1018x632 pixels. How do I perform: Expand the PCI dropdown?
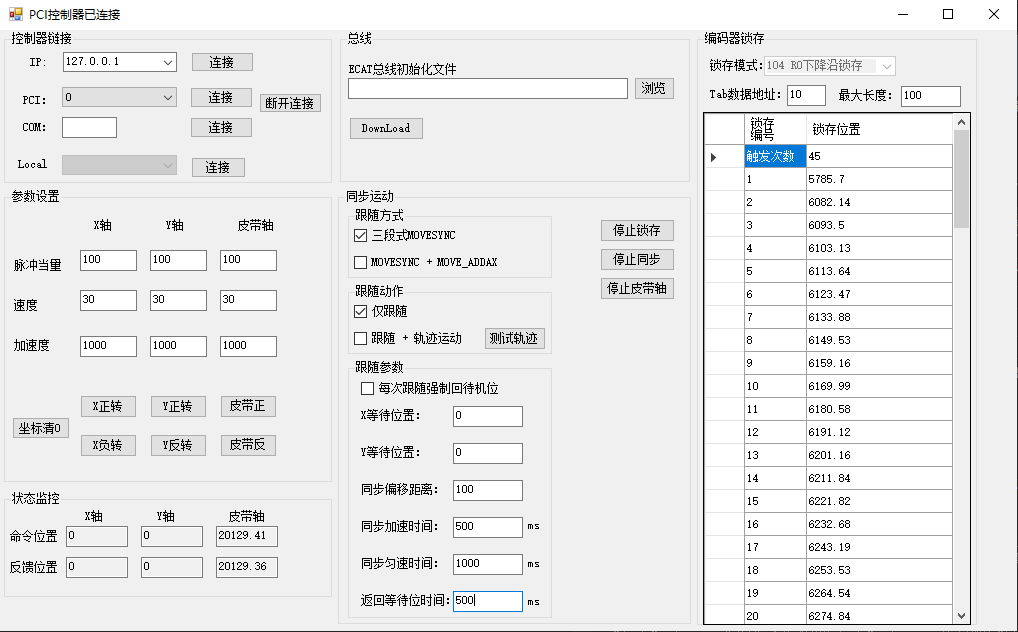pyautogui.click(x=168, y=97)
